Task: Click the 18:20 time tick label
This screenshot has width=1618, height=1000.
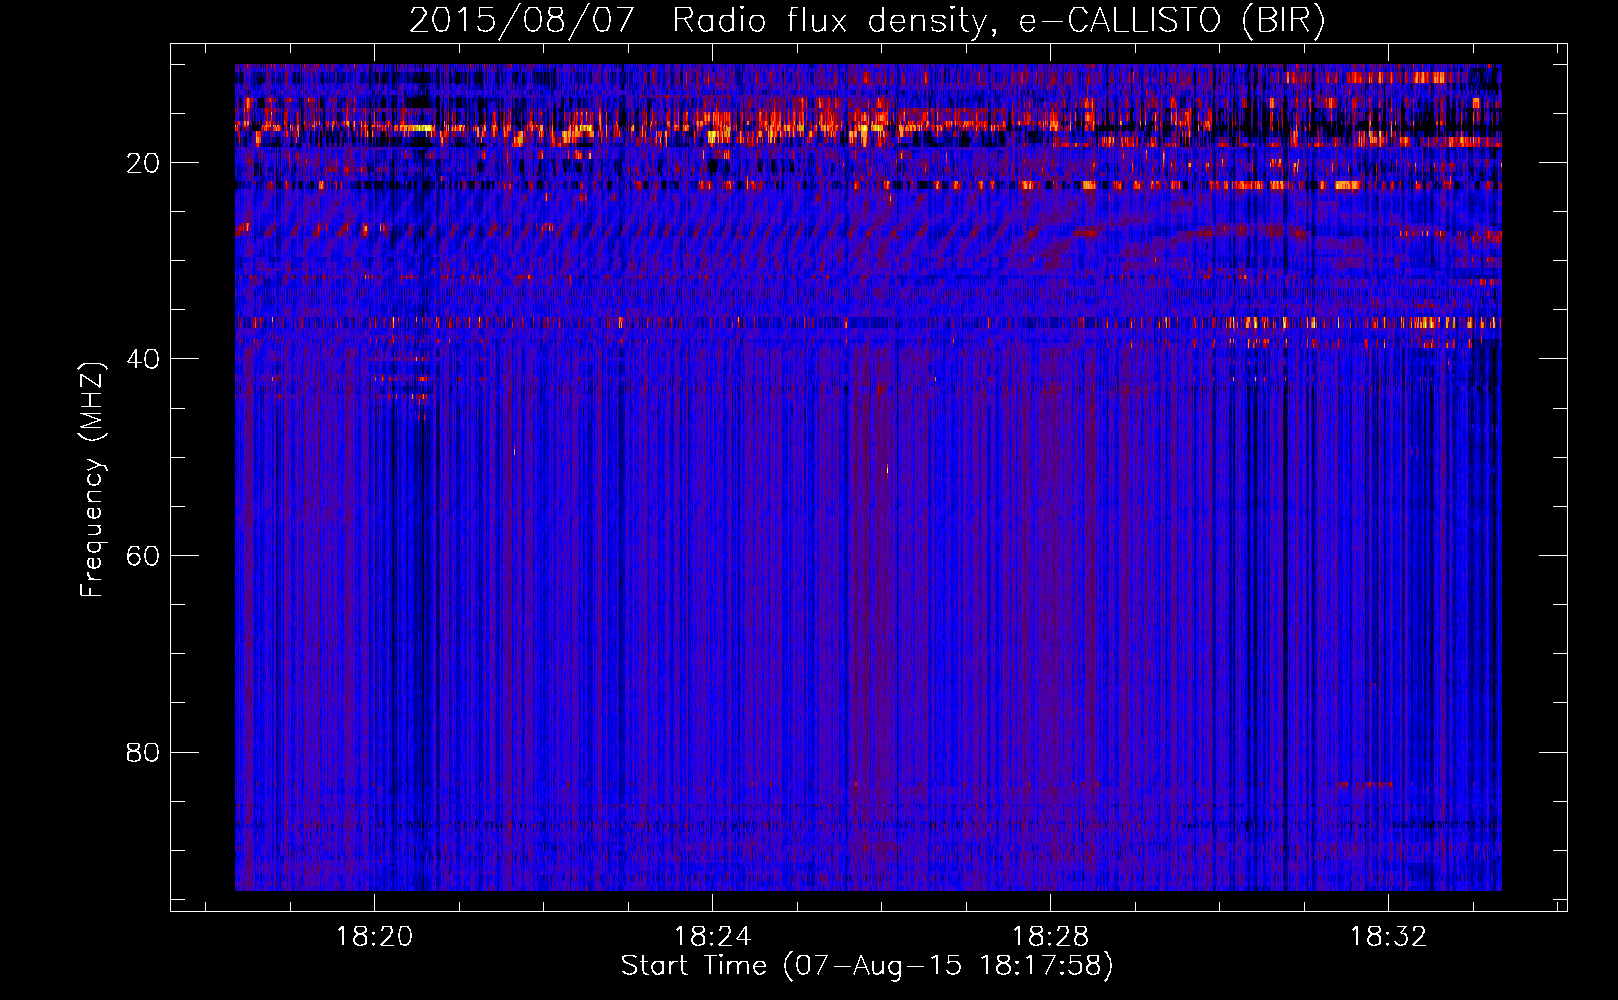Action: point(375,937)
